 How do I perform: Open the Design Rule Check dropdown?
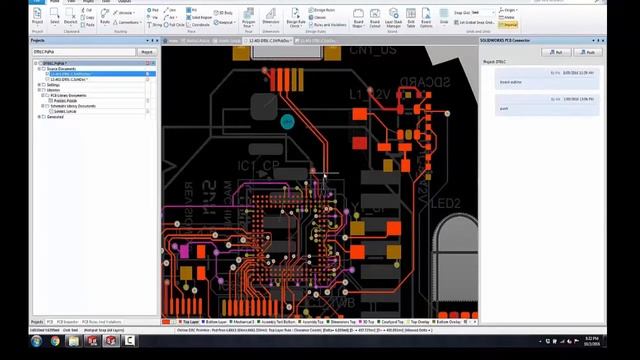(296, 18)
